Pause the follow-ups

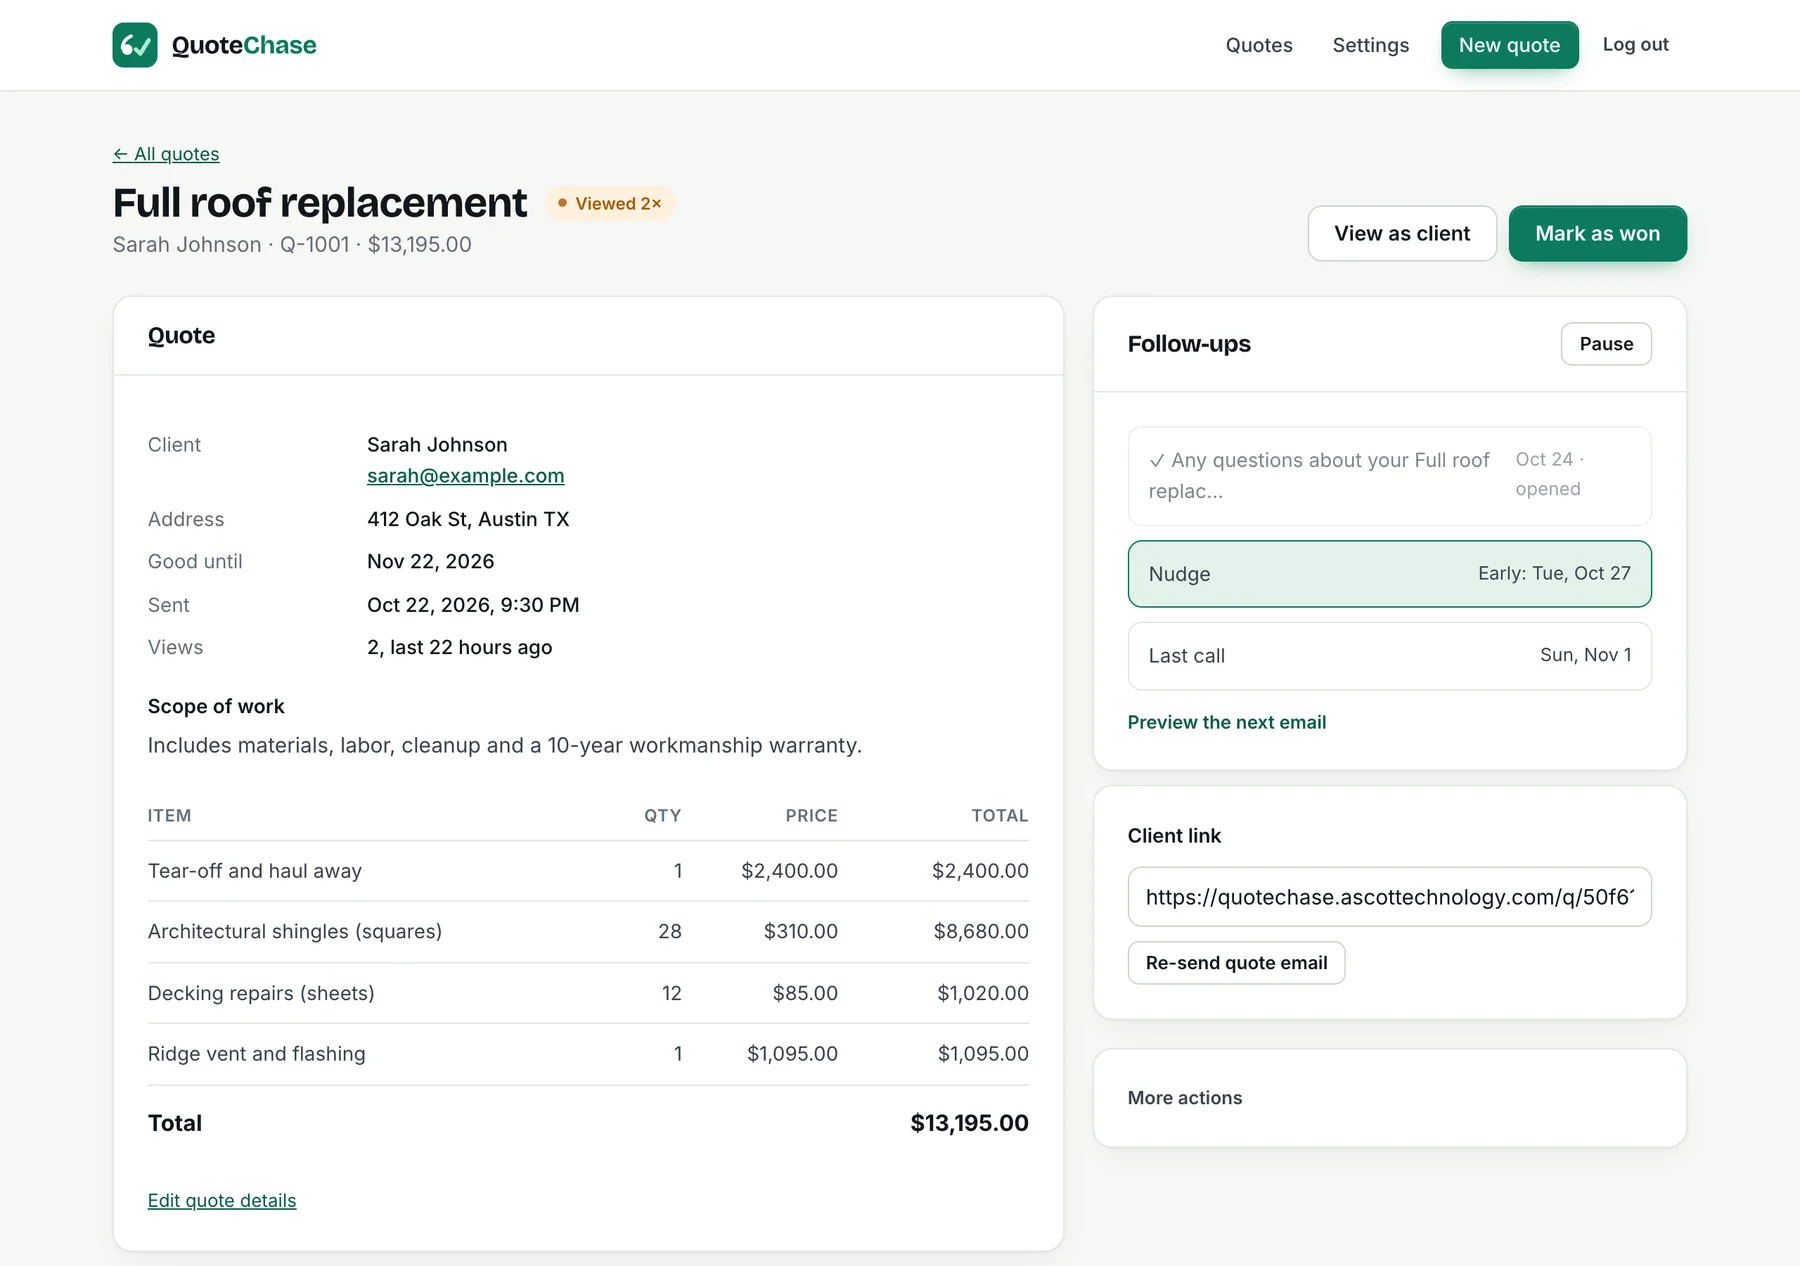coord(1606,344)
